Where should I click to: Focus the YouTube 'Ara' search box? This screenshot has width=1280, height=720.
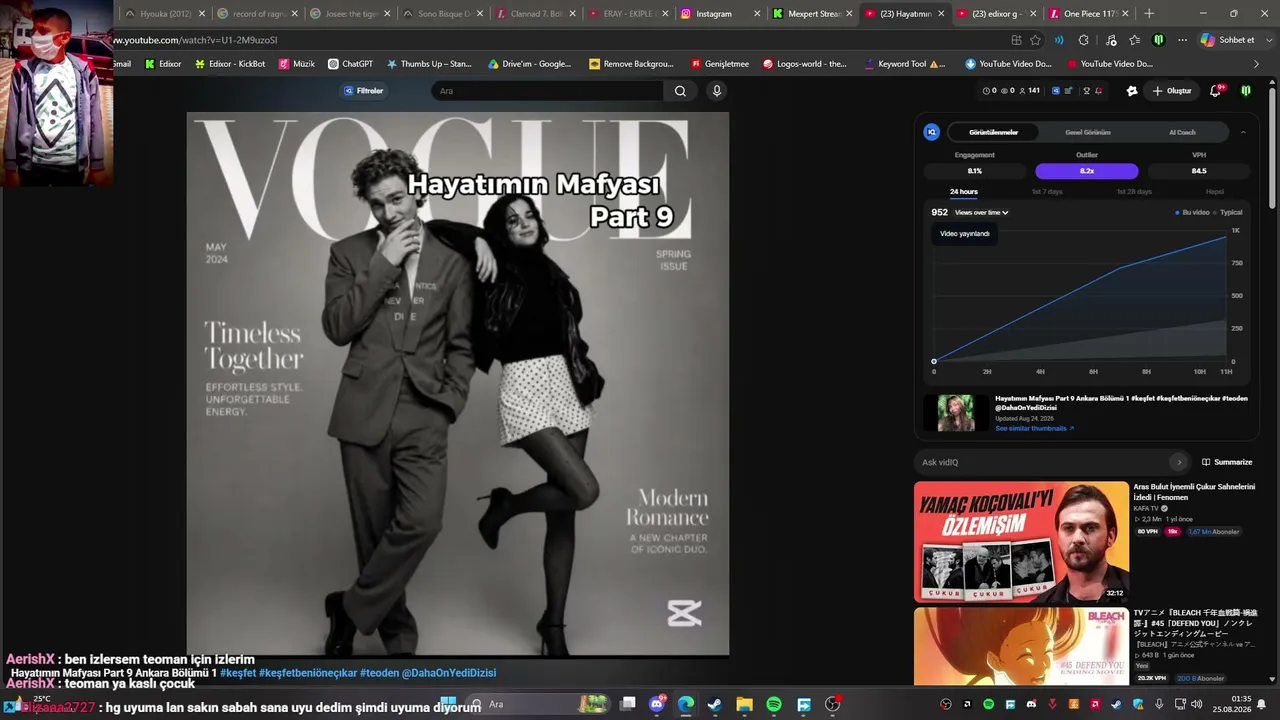pos(548,91)
